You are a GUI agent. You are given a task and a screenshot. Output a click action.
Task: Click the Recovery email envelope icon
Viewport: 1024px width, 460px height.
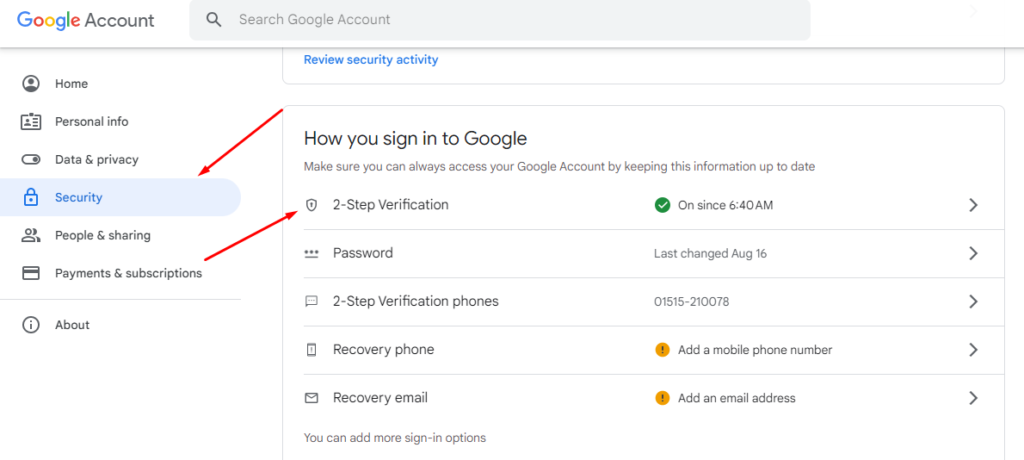(x=312, y=398)
